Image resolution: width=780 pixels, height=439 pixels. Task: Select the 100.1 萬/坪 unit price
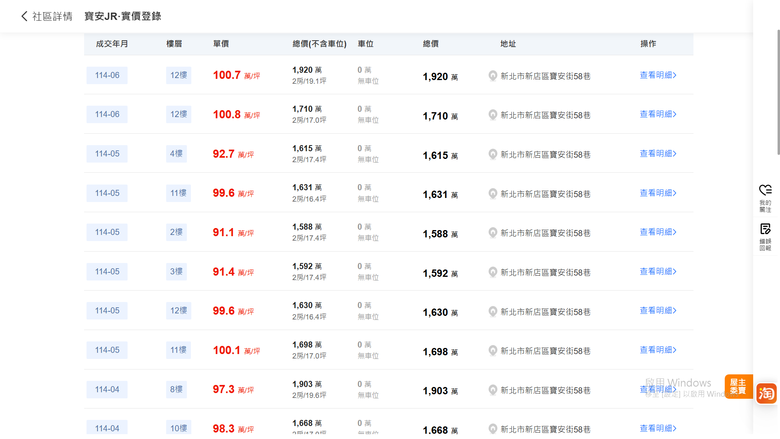(x=236, y=350)
